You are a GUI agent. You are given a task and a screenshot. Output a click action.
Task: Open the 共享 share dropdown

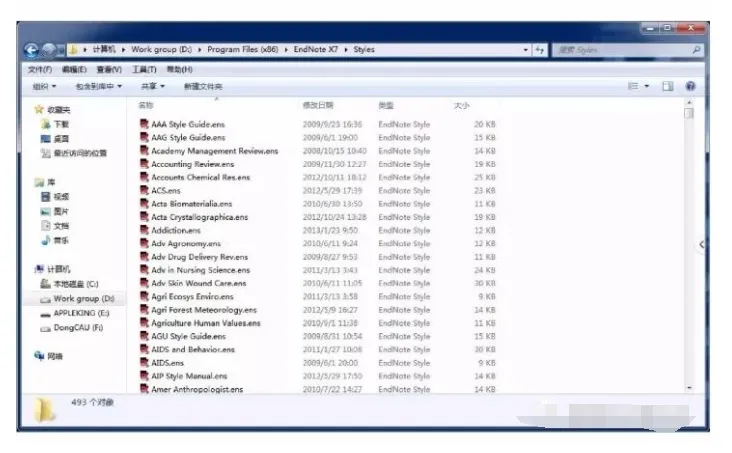pyautogui.click(x=152, y=87)
